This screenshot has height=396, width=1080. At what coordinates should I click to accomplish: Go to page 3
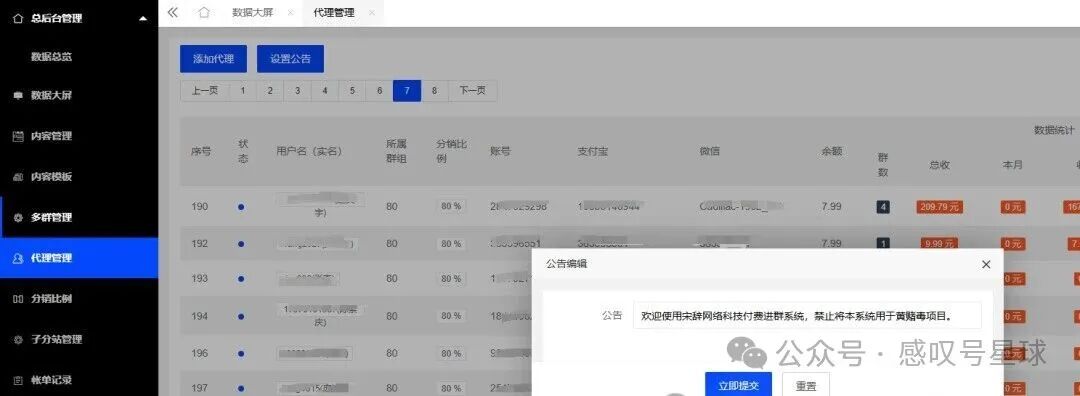point(297,91)
